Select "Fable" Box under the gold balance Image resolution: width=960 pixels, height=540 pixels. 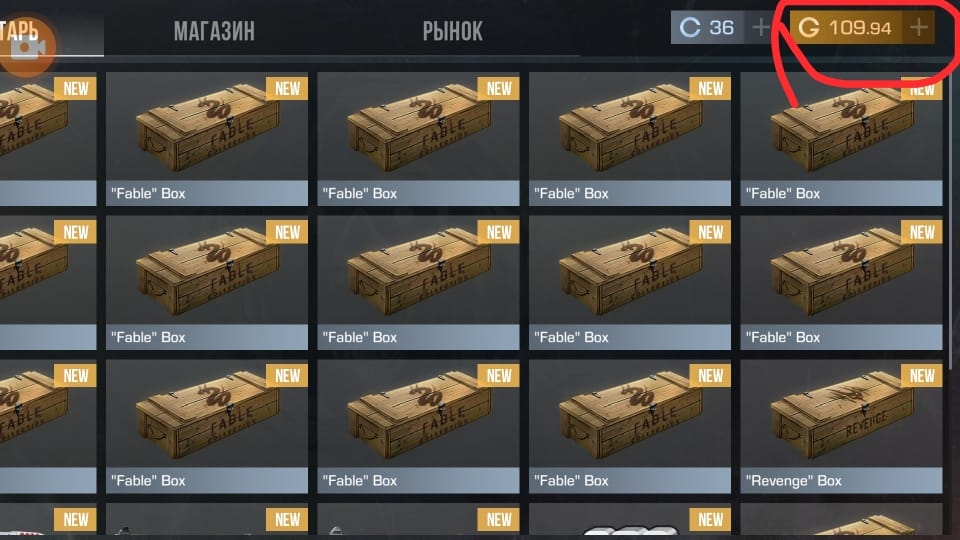[x=841, y=139]
